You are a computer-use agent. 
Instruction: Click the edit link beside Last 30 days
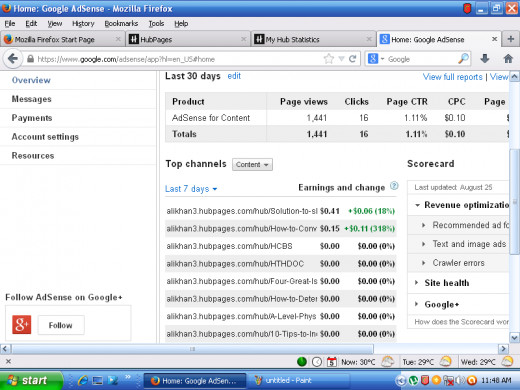point(234,76)
